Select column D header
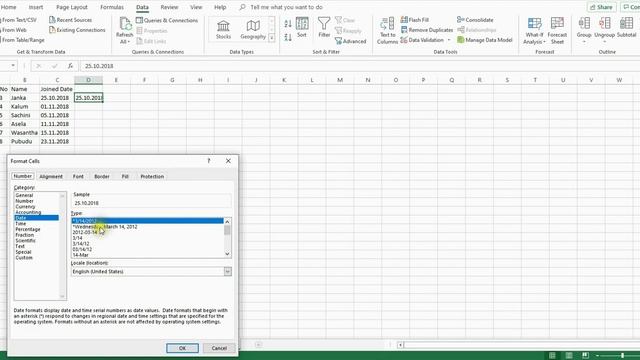 [x=88, y=80]
